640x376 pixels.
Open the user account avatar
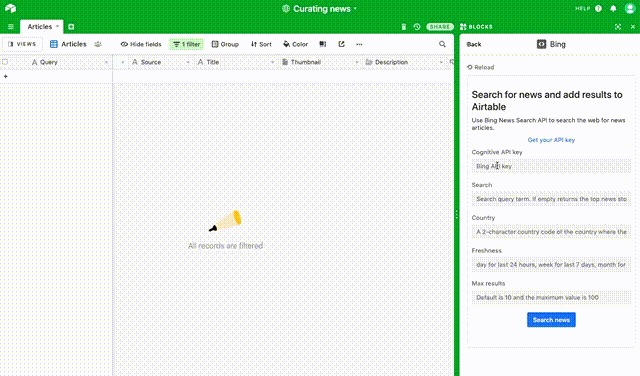tap(630, 8)
